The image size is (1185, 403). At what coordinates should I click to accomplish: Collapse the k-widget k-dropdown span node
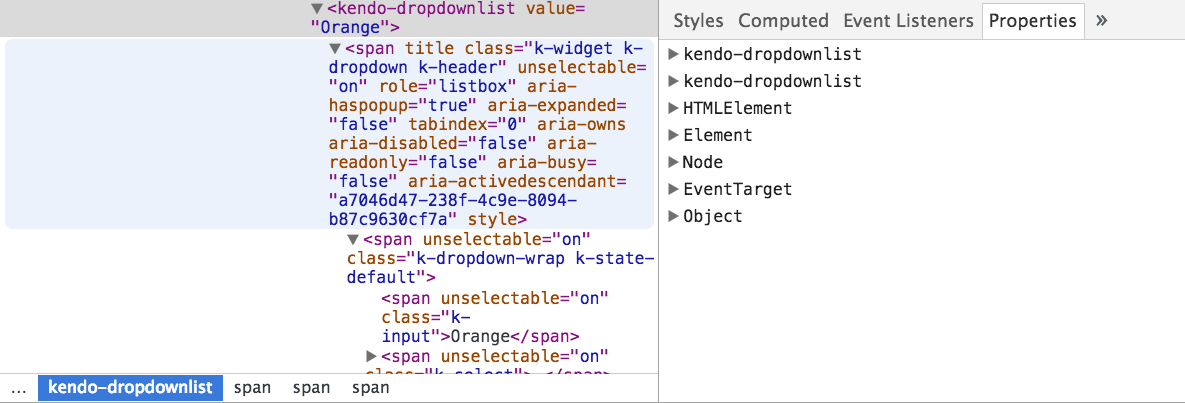point(335,48)
